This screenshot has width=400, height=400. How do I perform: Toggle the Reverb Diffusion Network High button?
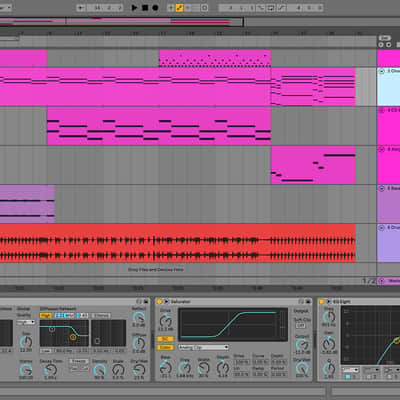(x=46, y=315)
